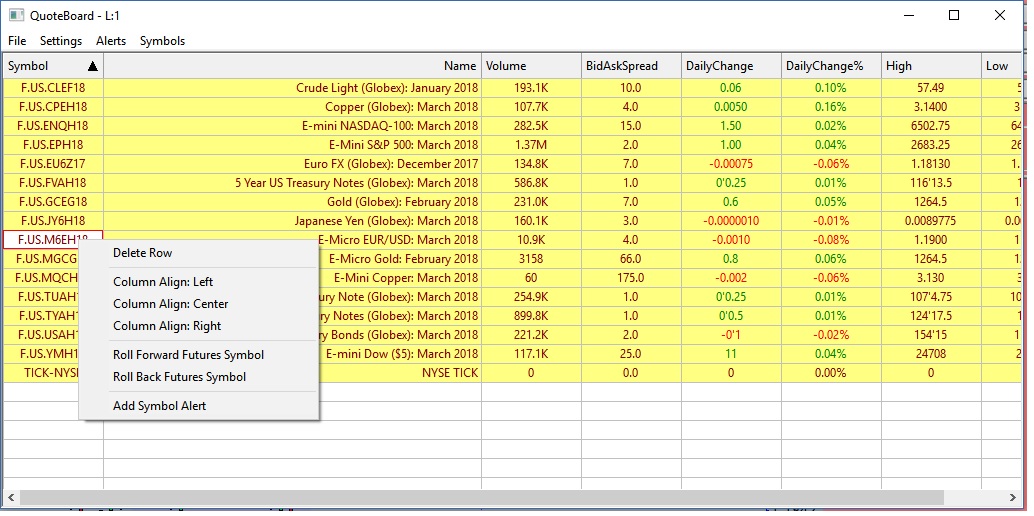Click BidAskSpread cell 25.0

(631, 354)
